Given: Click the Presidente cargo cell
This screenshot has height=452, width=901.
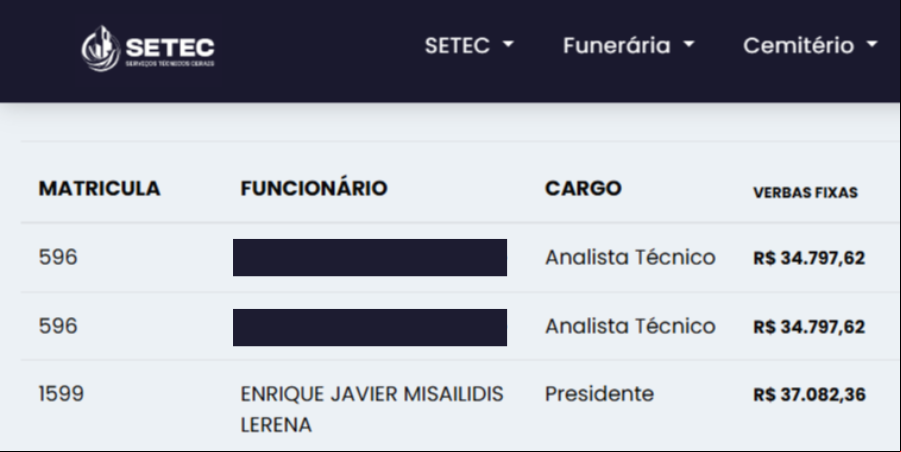Looking at the screenshot, I should (x=599, y=394).
